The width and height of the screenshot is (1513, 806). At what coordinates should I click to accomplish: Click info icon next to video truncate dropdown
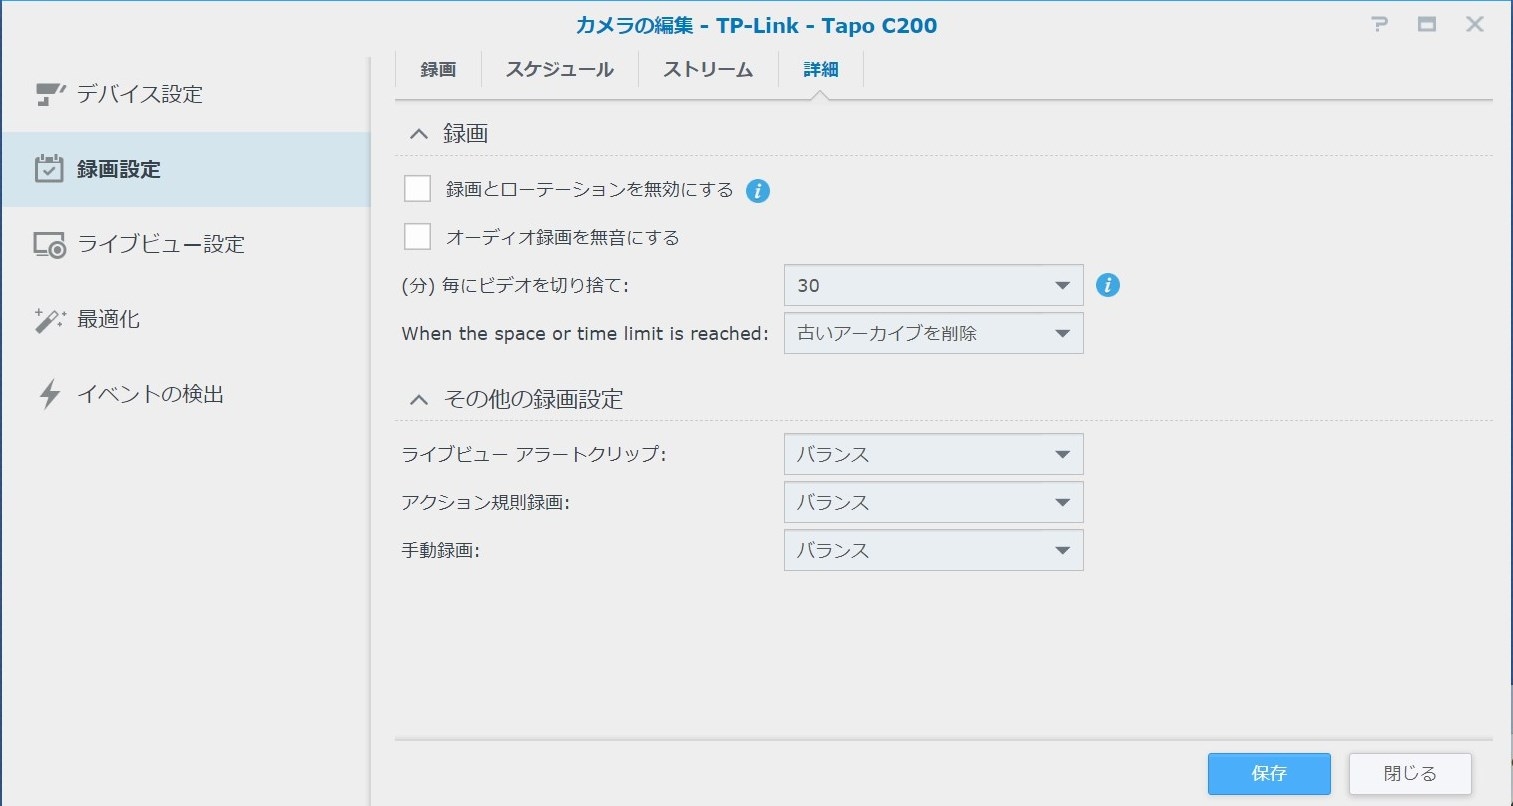pyautogui.click(x=1107, y=285)
